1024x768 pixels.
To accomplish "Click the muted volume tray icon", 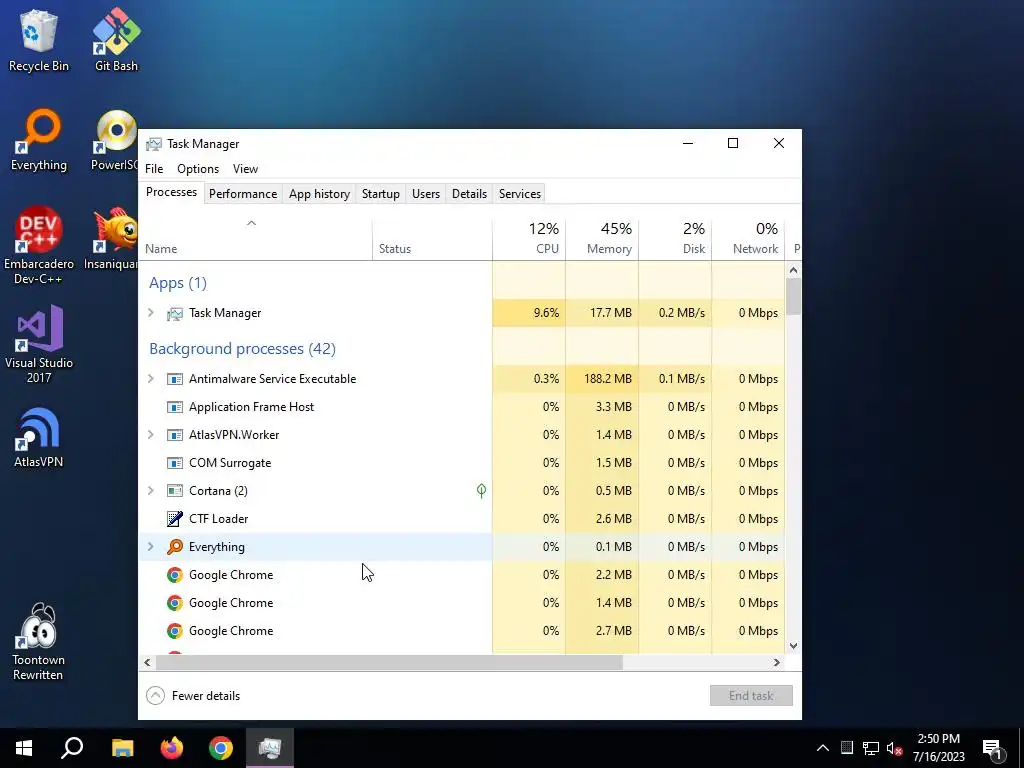I will 895,748.
